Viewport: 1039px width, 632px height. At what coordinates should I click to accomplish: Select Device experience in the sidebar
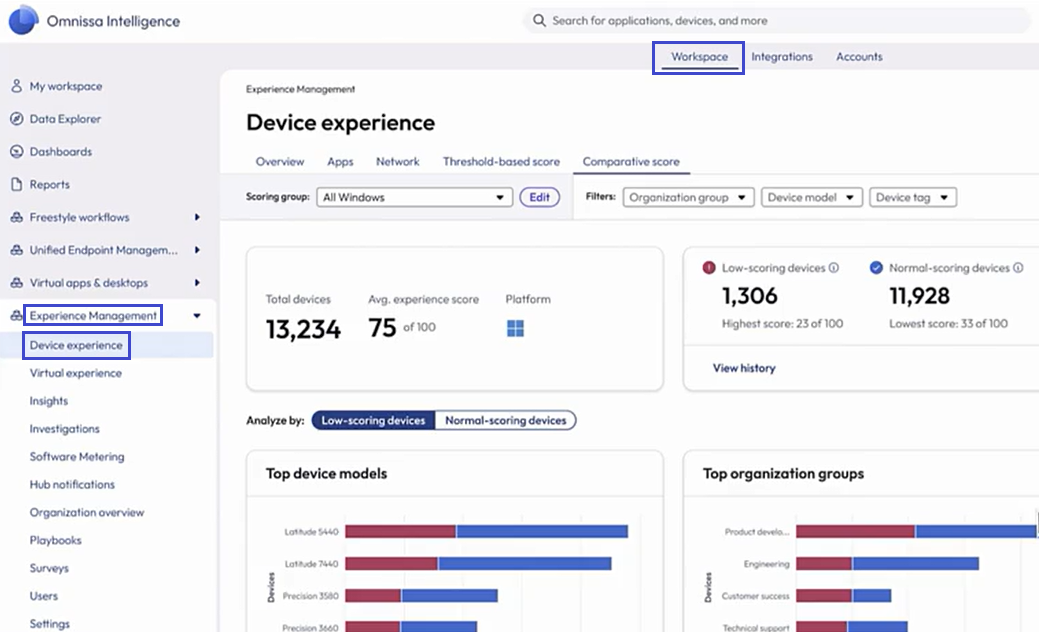(x=76, y=345)
